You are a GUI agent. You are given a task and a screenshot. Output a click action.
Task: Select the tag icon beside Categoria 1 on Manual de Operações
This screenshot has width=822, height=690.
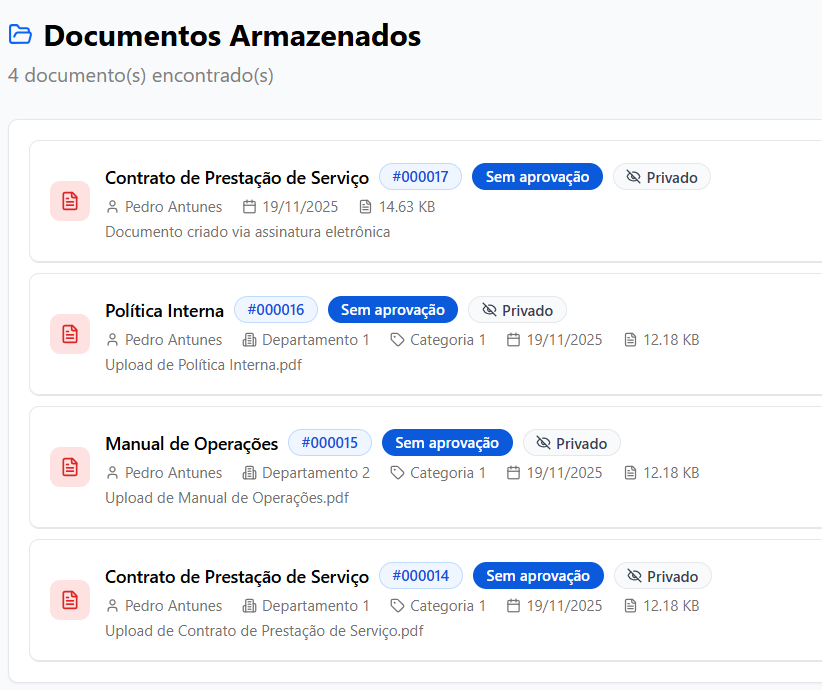[x=397, y=472]
